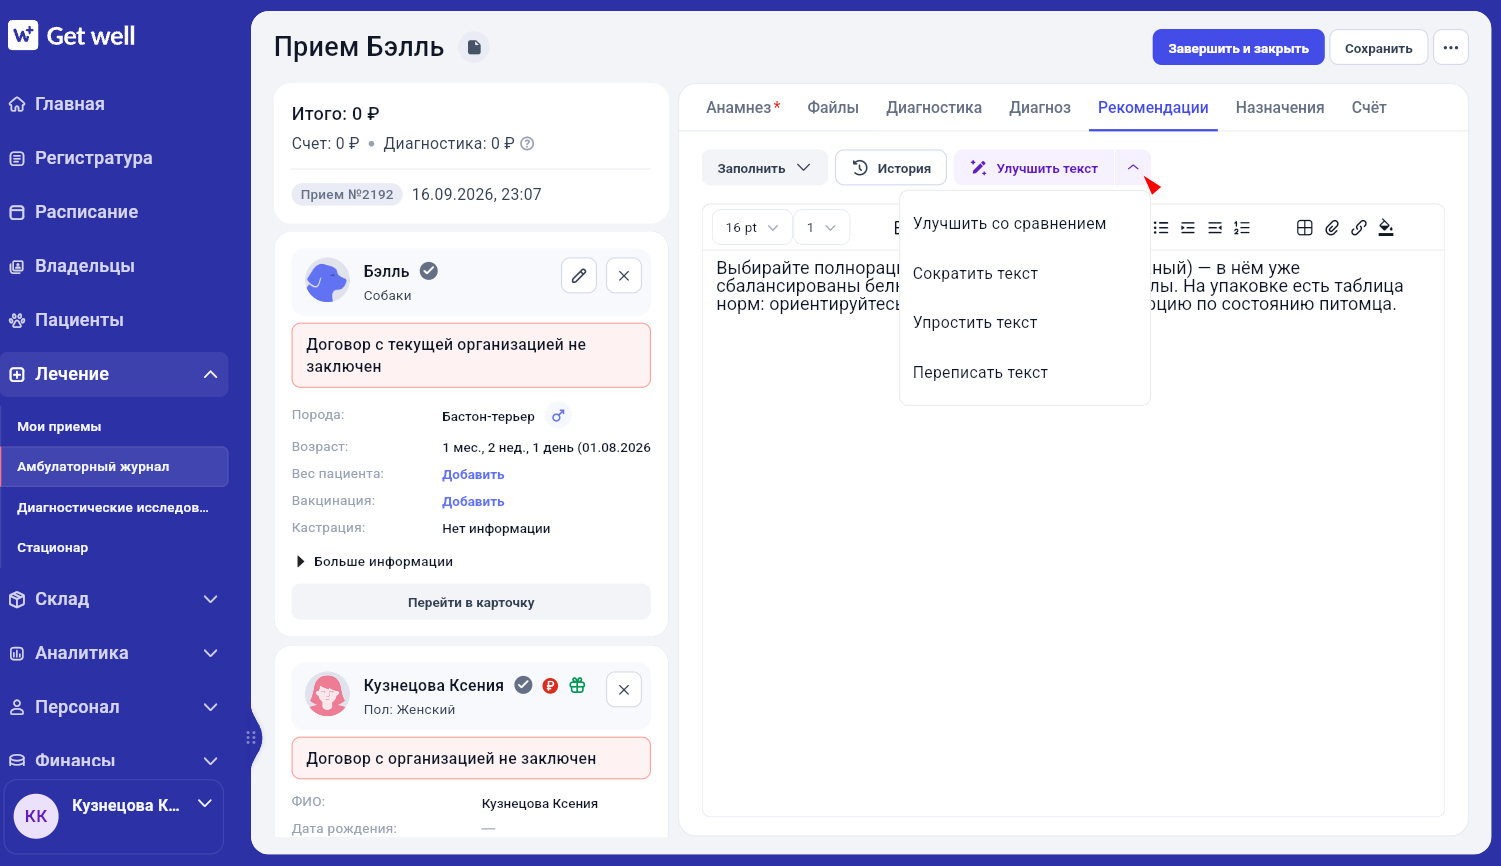Screen dimensions: 1501x866
Task: Switch to the Диагностика tab
Action: coord(934,107)
